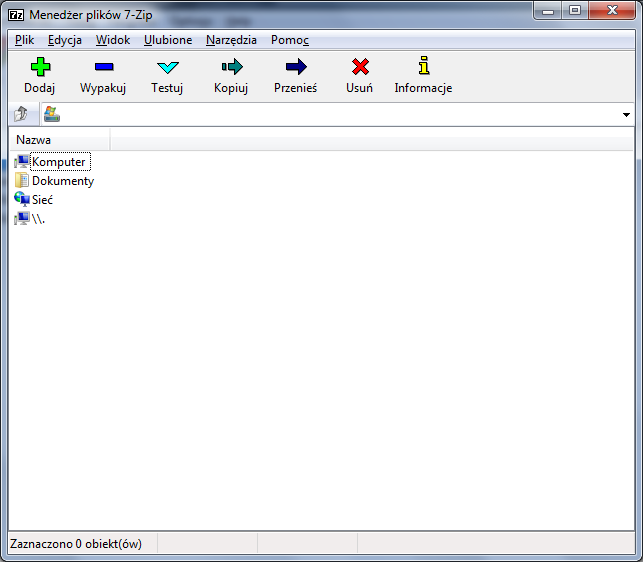Select the Komputer entry text
The width and height of the screenshot is (643, 562).
click(x=58, y=162)
